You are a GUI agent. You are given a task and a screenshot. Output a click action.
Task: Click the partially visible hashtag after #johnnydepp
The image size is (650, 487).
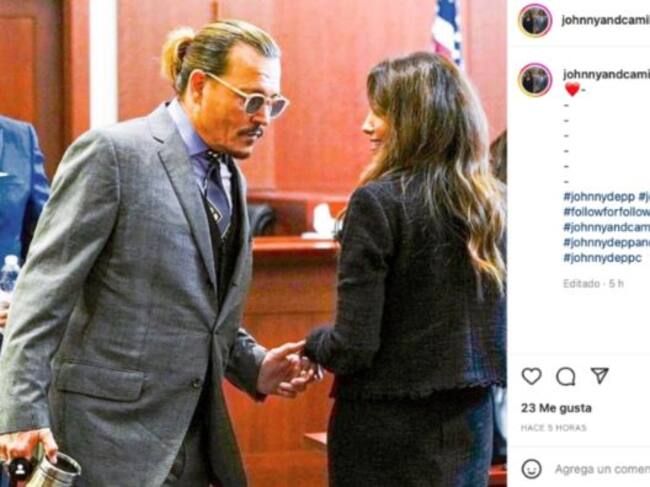click(x=643, y=197)
